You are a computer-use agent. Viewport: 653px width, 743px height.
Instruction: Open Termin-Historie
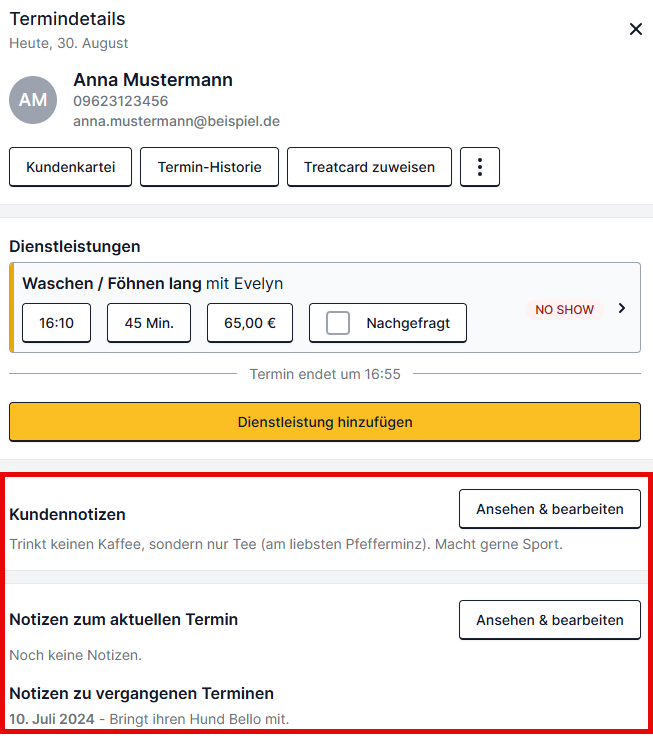[209, 167]
